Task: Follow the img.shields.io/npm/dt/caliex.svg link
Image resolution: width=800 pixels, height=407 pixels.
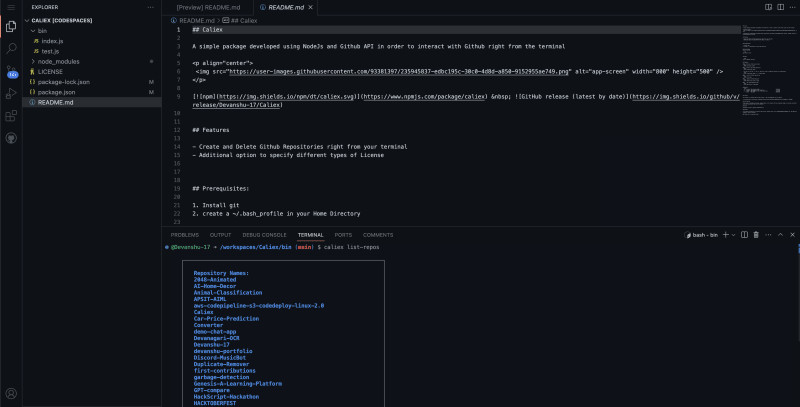Action: pos(286,96)
